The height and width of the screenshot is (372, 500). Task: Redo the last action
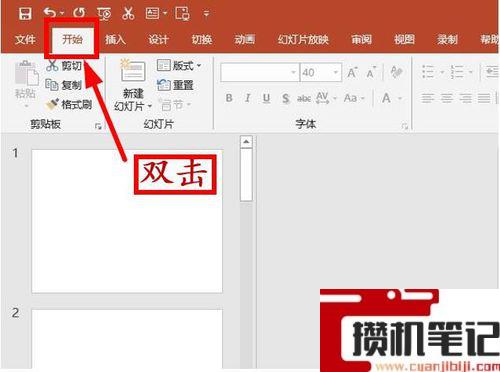pos(79,13)
